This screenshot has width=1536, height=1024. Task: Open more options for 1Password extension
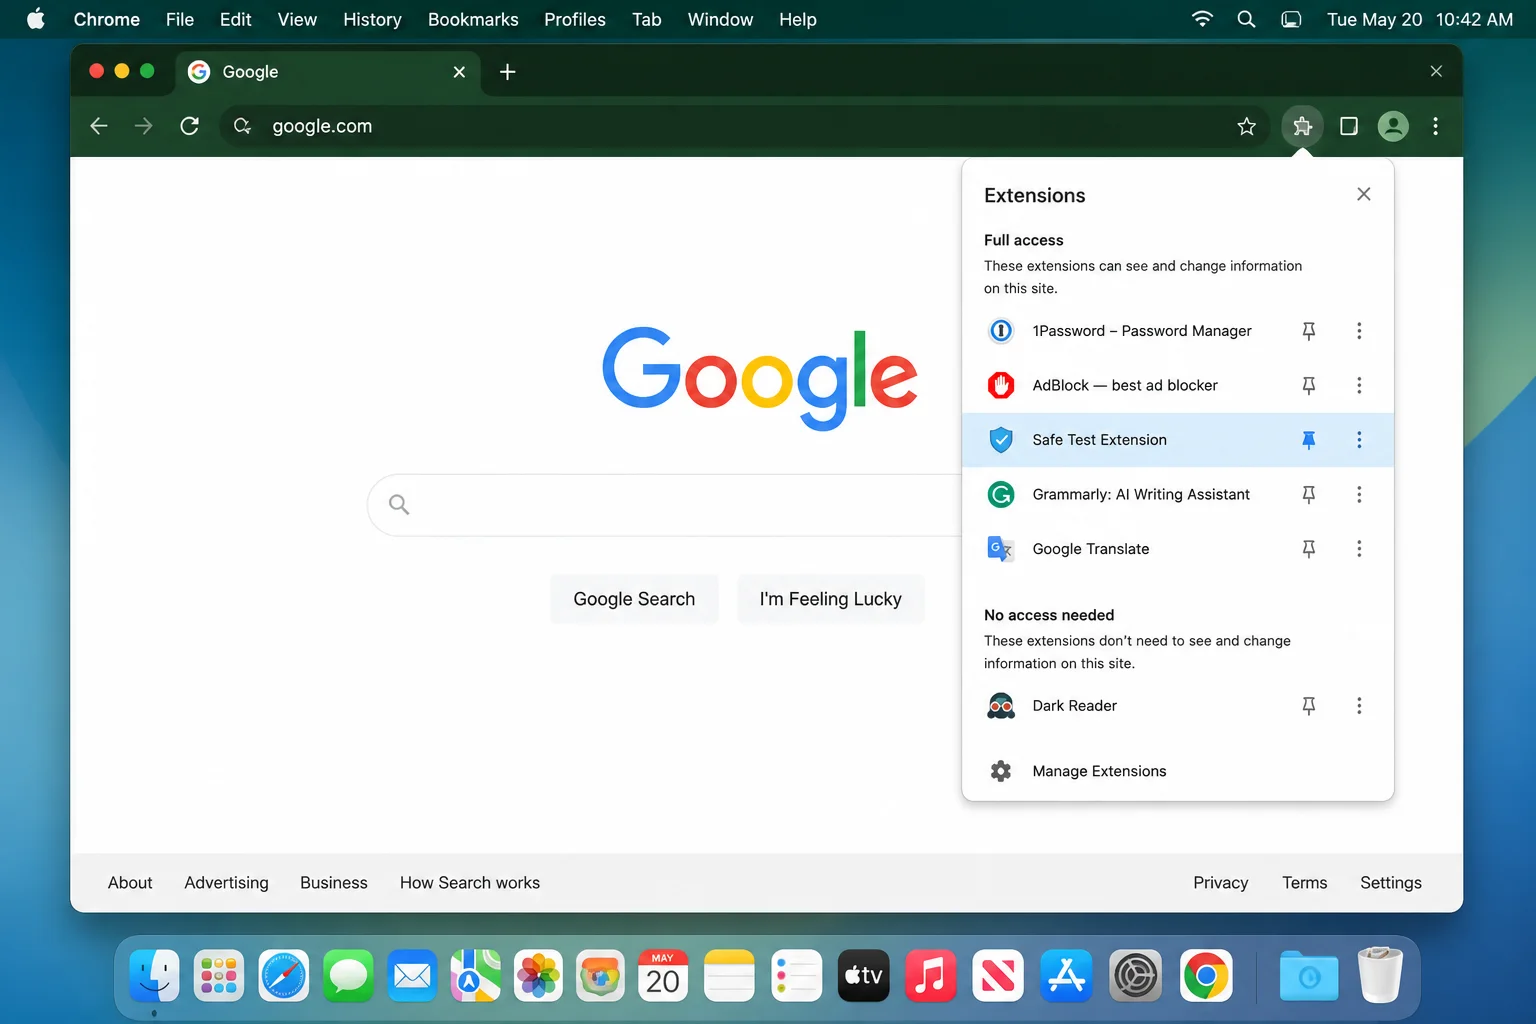coord(1359,331)
